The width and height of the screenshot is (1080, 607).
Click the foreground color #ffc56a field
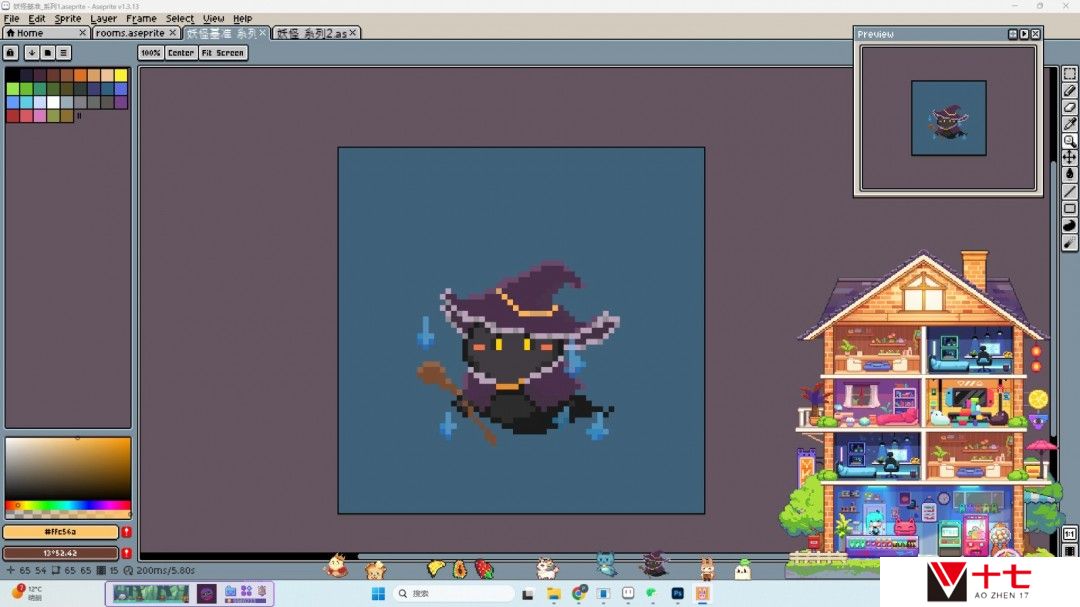click(60, 532)
